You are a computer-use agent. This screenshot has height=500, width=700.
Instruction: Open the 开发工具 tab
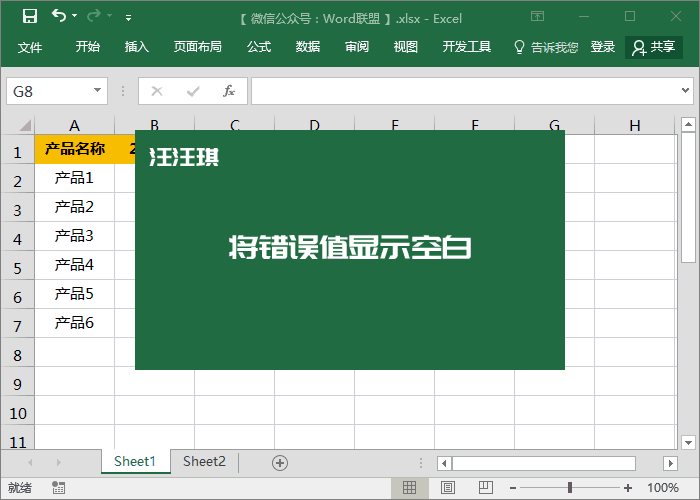467,46
